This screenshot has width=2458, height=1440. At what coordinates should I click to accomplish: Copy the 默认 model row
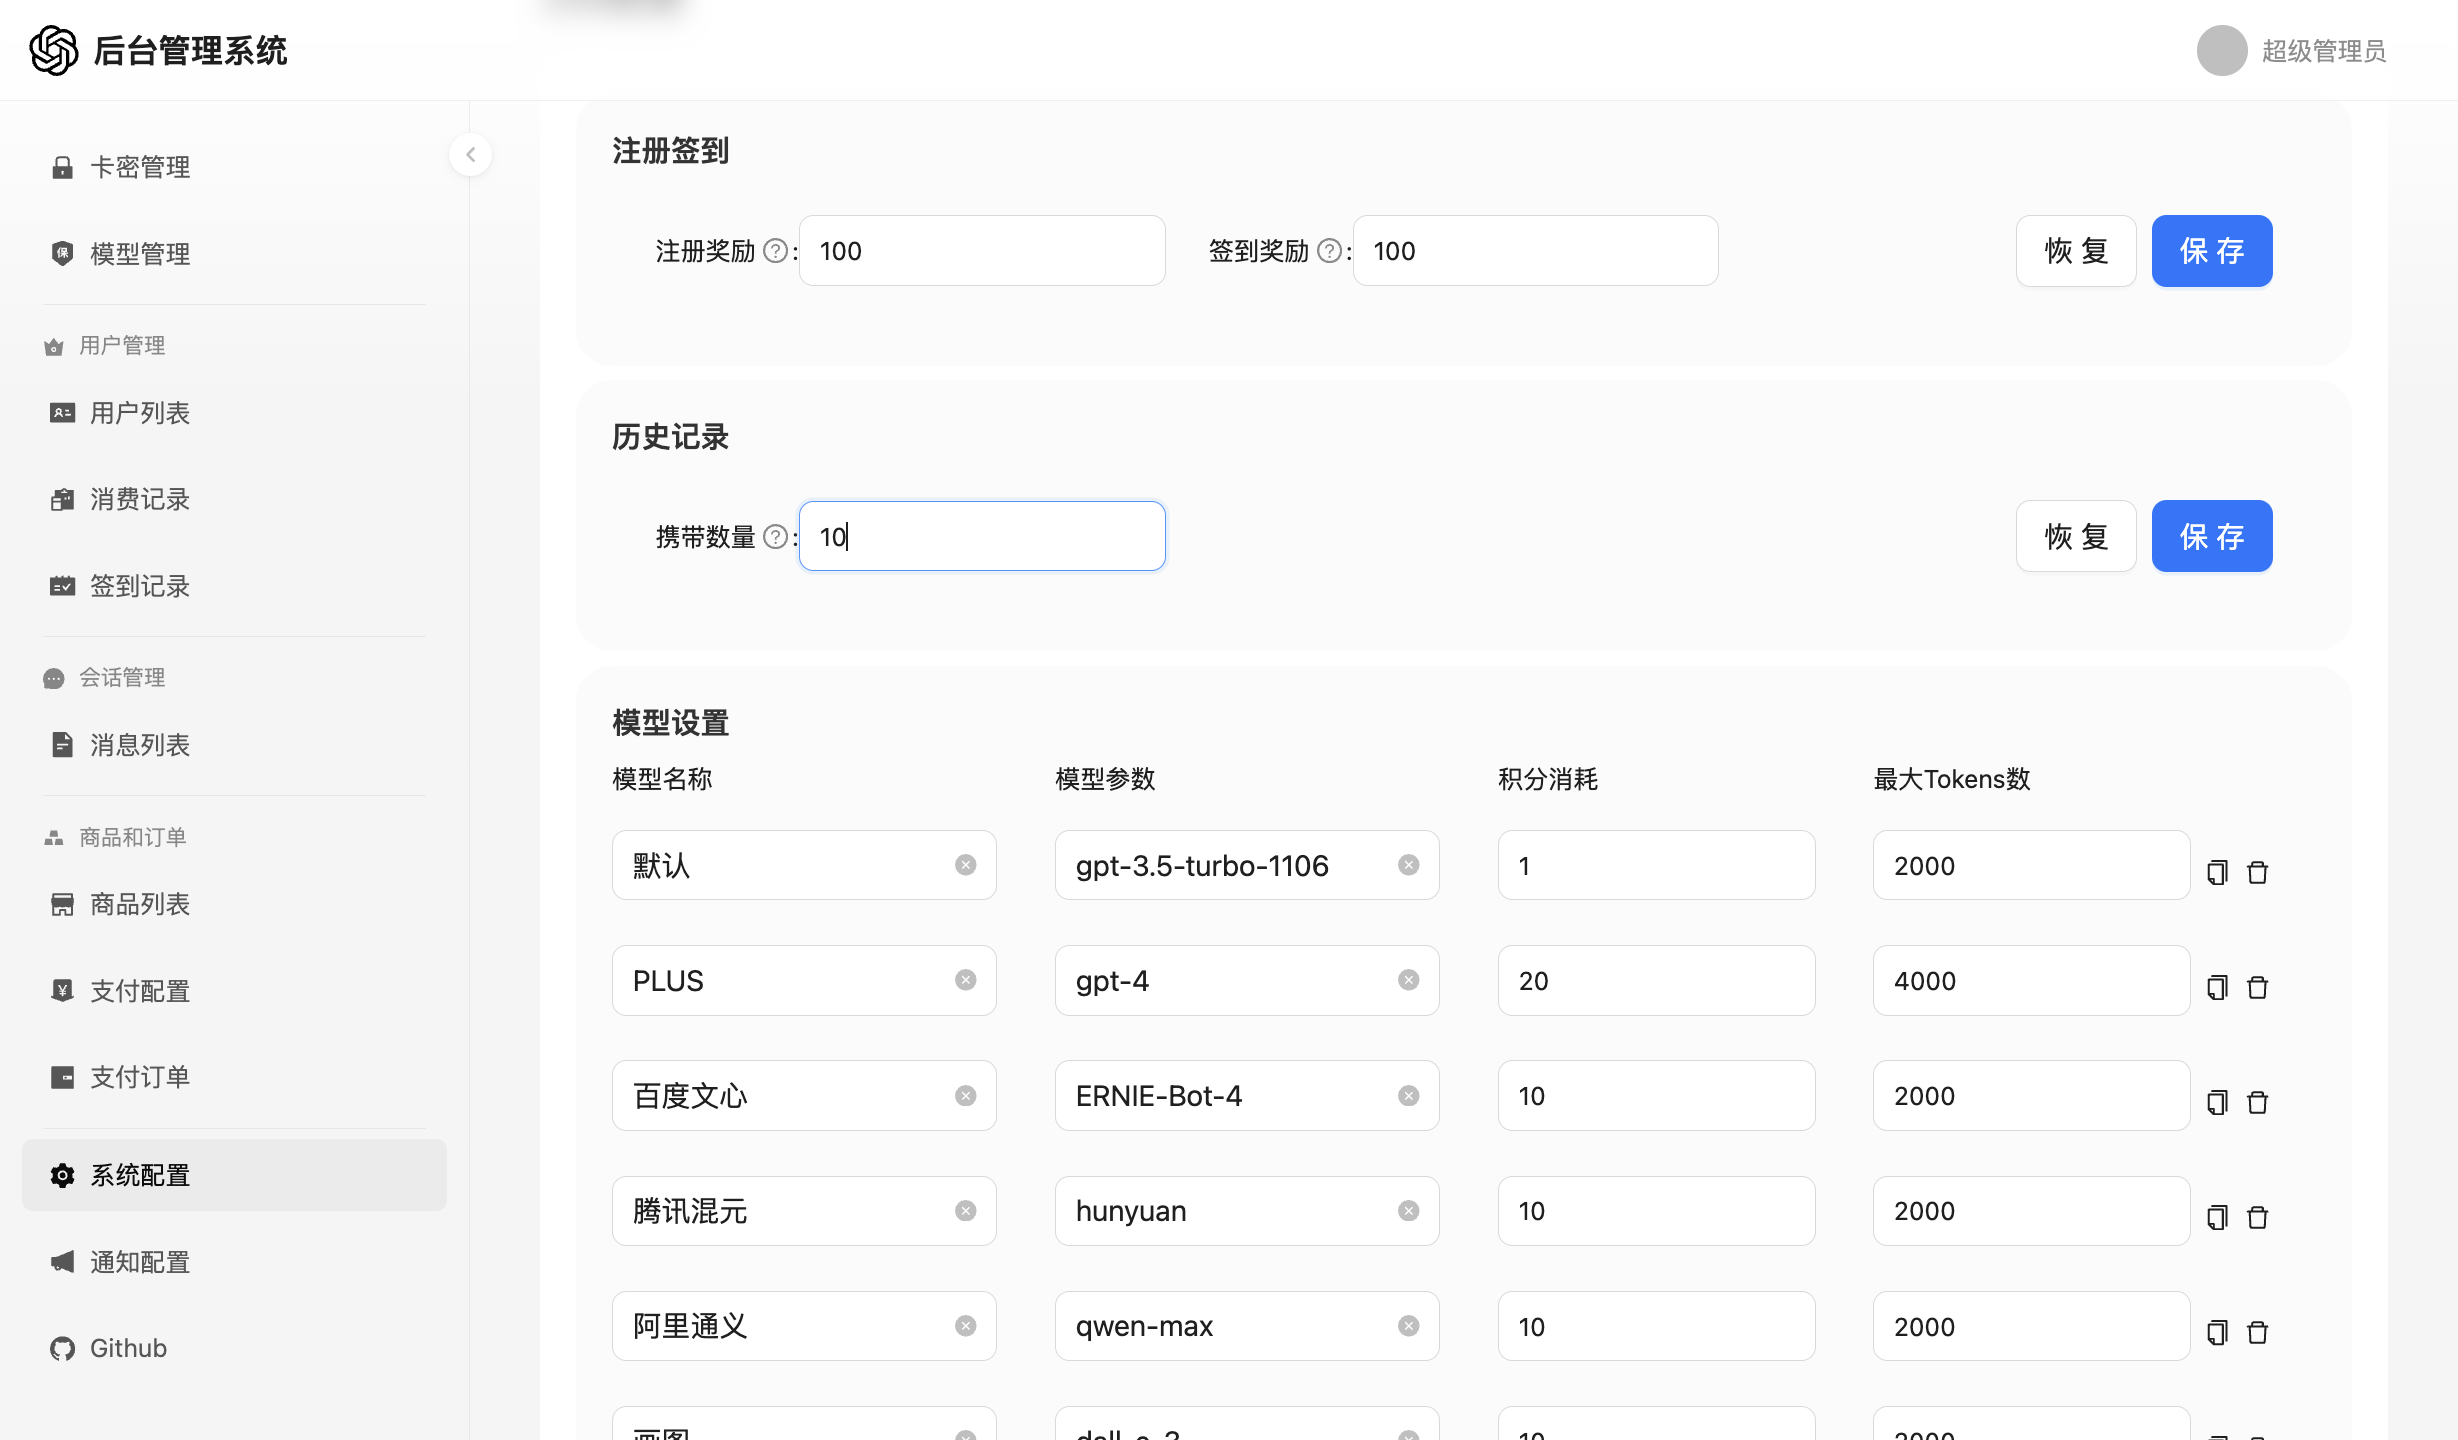pos(2217,872)
